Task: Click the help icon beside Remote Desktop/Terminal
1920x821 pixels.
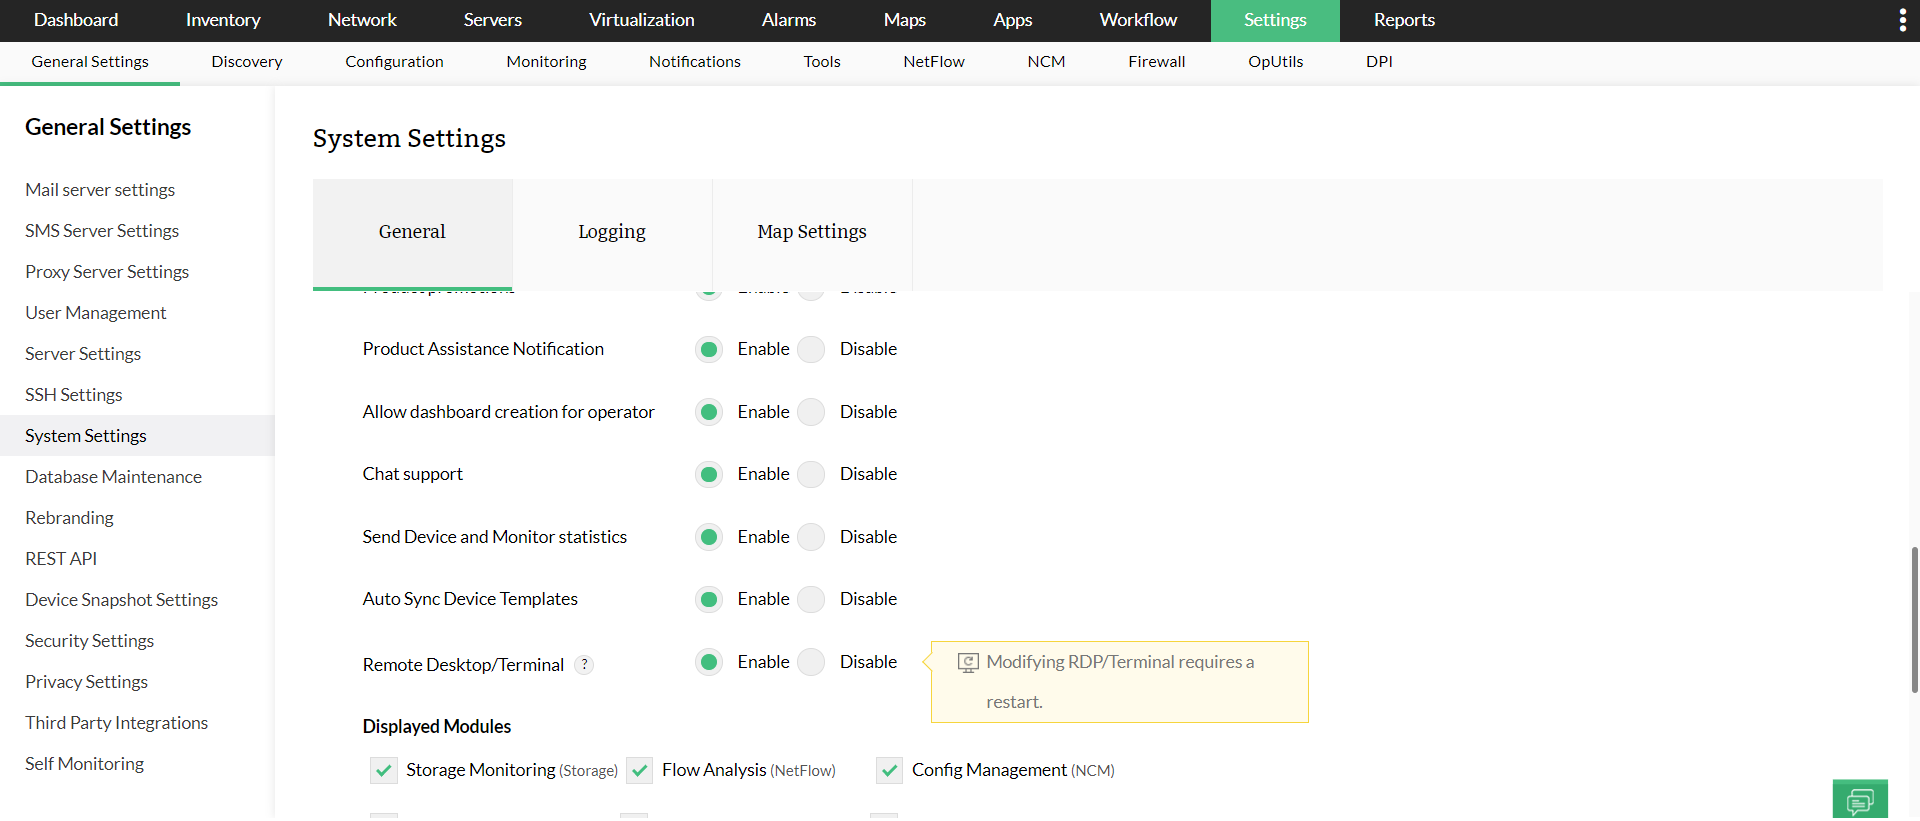Action: click(x=585, y=665)
